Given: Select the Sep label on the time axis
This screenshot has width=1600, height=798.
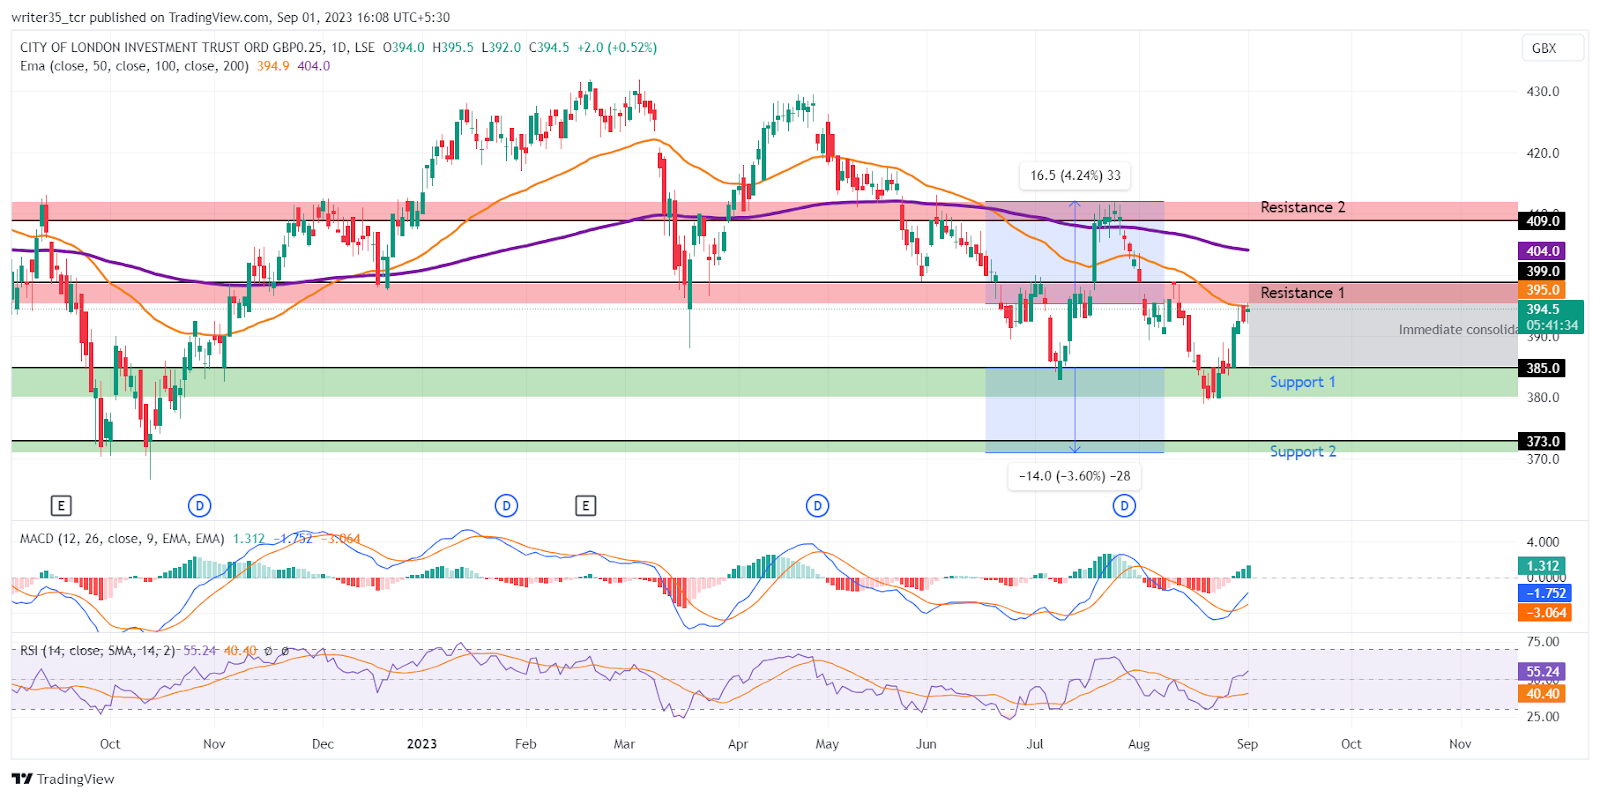Looking at the screenshot, I should click(x=1247, y=744).
